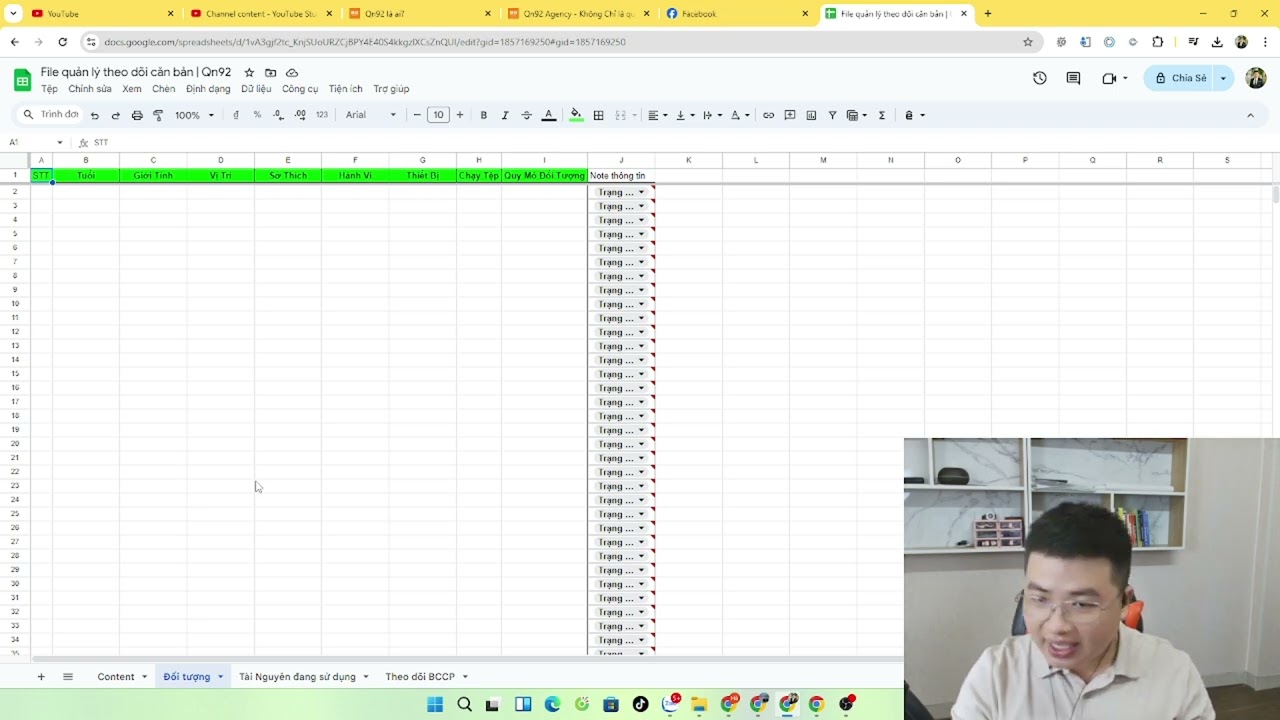Toggle italic formatting
The width and height of the screenshot is (1280, 720).
pos(505,115)
